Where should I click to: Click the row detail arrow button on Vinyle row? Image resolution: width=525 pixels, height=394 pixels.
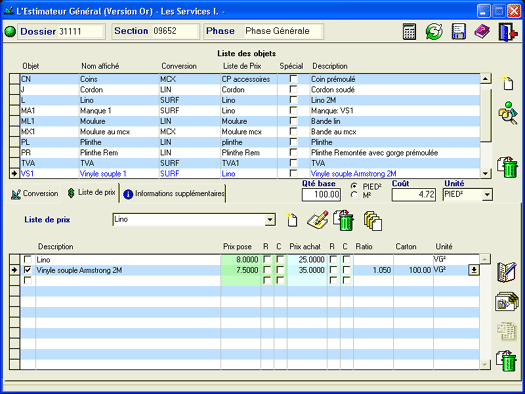point(473,270)
